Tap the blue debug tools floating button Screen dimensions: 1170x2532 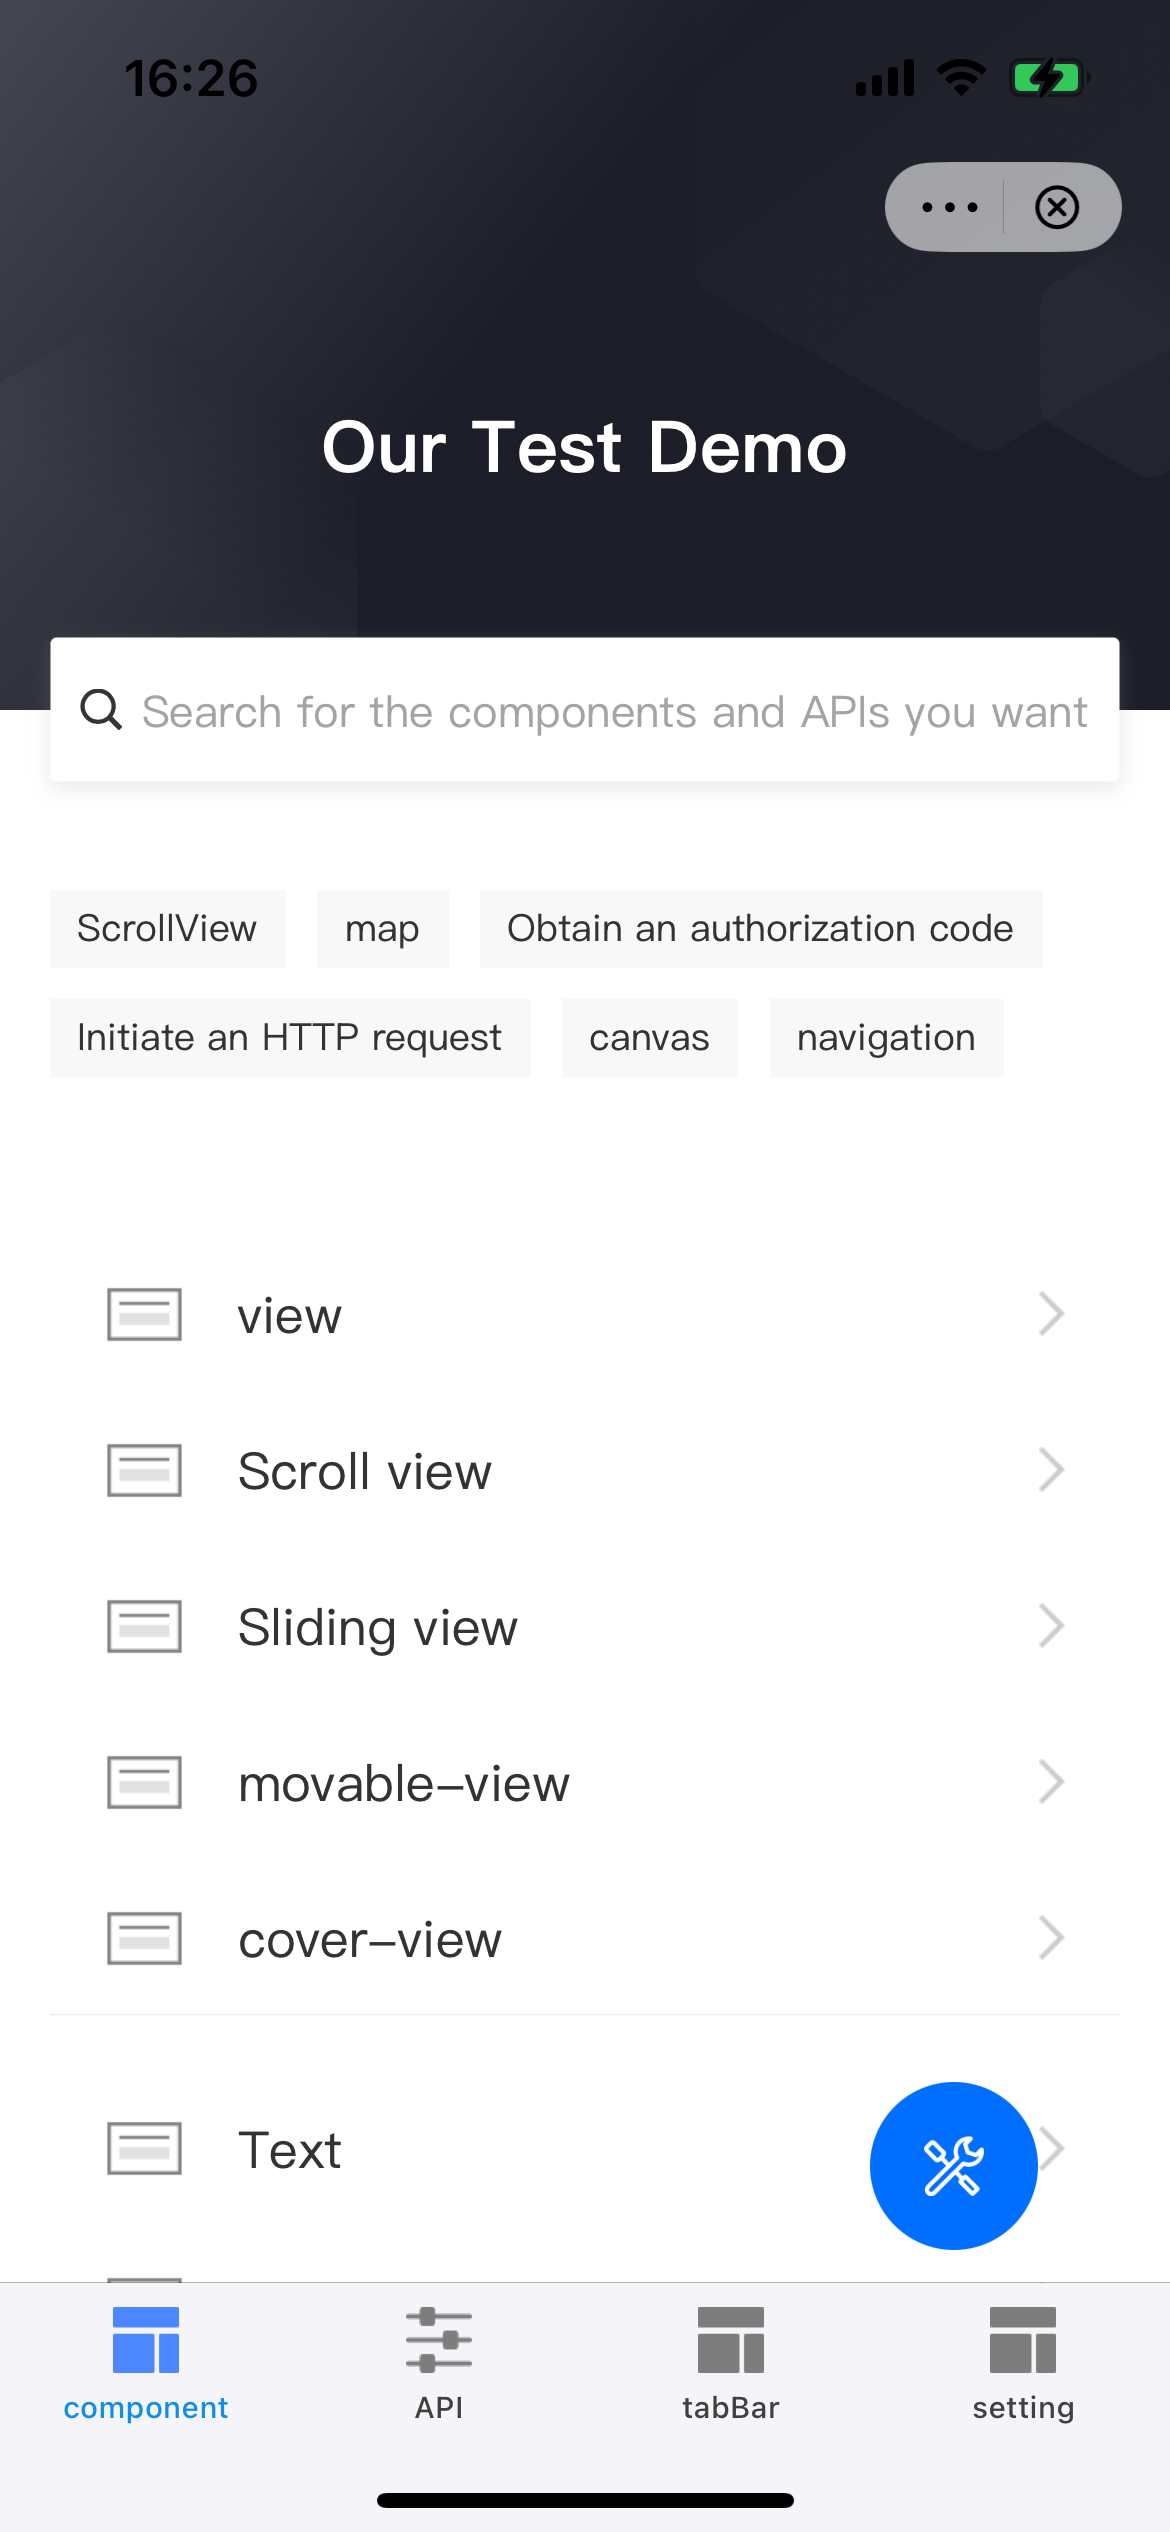[953, 2165]
